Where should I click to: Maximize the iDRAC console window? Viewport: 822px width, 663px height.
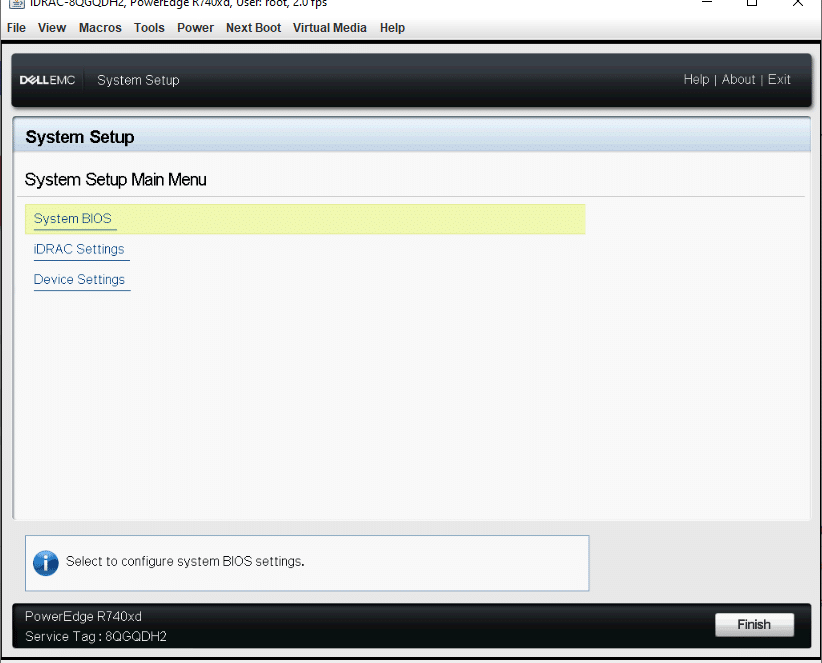[x=752, y=3]
